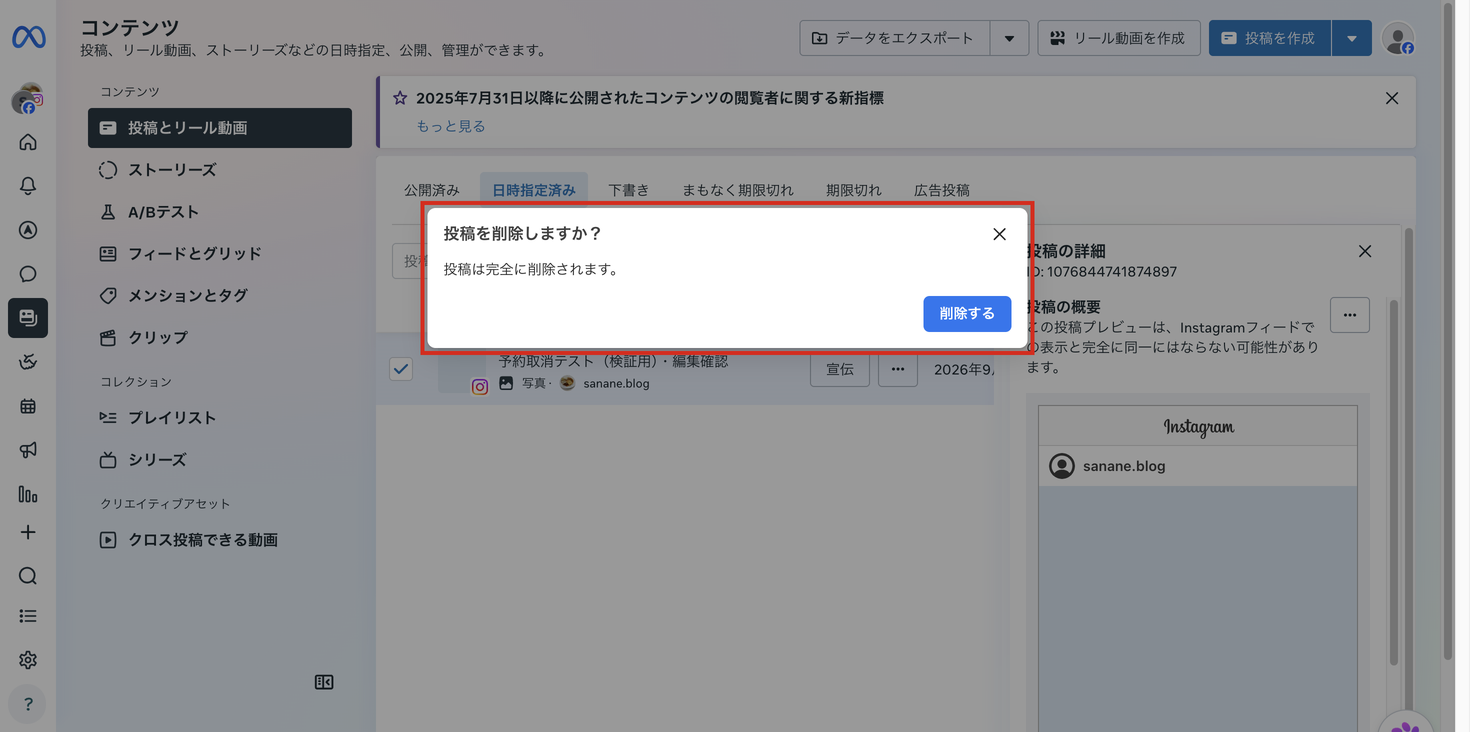The width and height of the screenshot is (1470, 732).
Task: Dismiss the 新指標 banner
Action: click(1392, 98)
